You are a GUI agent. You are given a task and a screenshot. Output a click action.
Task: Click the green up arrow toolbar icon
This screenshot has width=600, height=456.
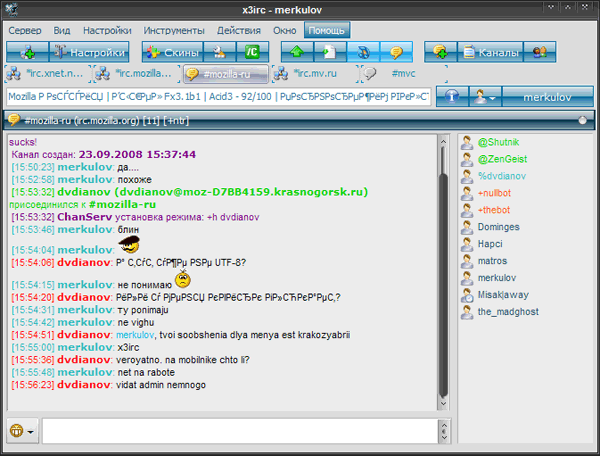pos(297,52)
